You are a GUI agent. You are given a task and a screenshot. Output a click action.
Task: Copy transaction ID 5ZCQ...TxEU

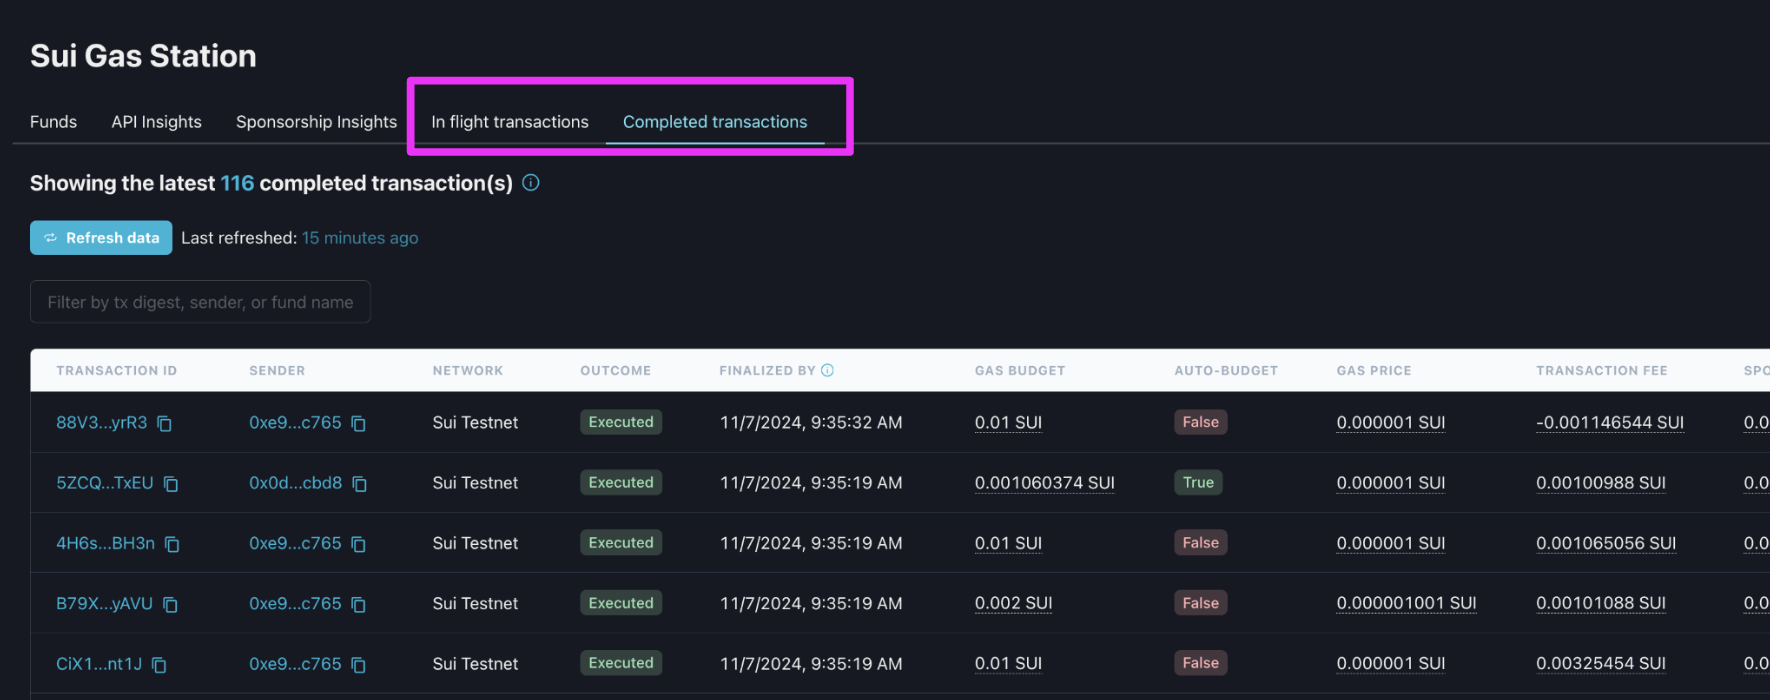pyautogui.click(x=171, y=483)
